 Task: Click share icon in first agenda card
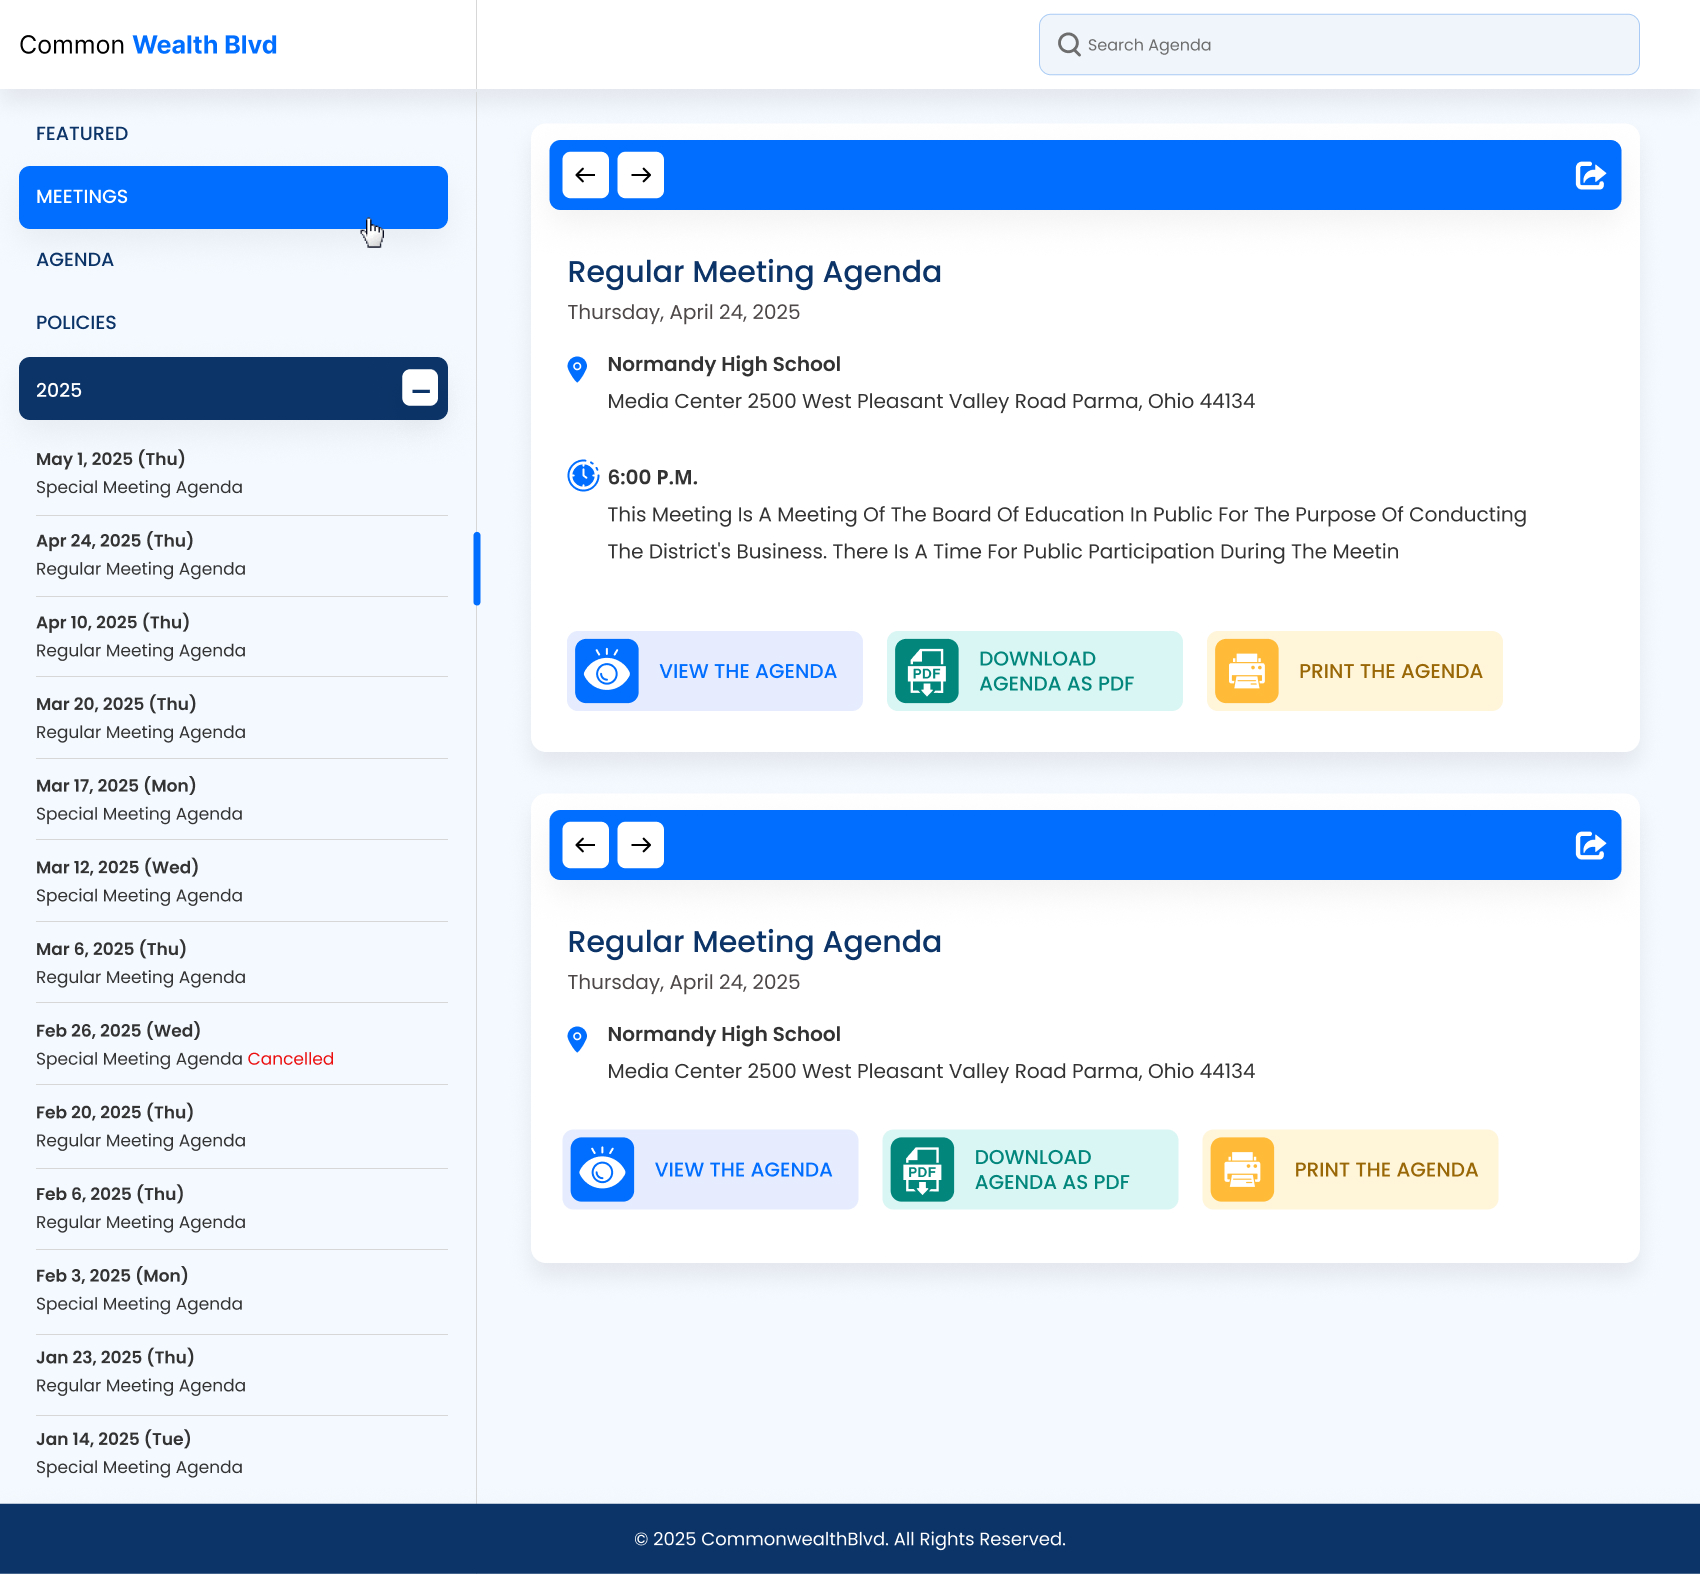point(1590,176)
